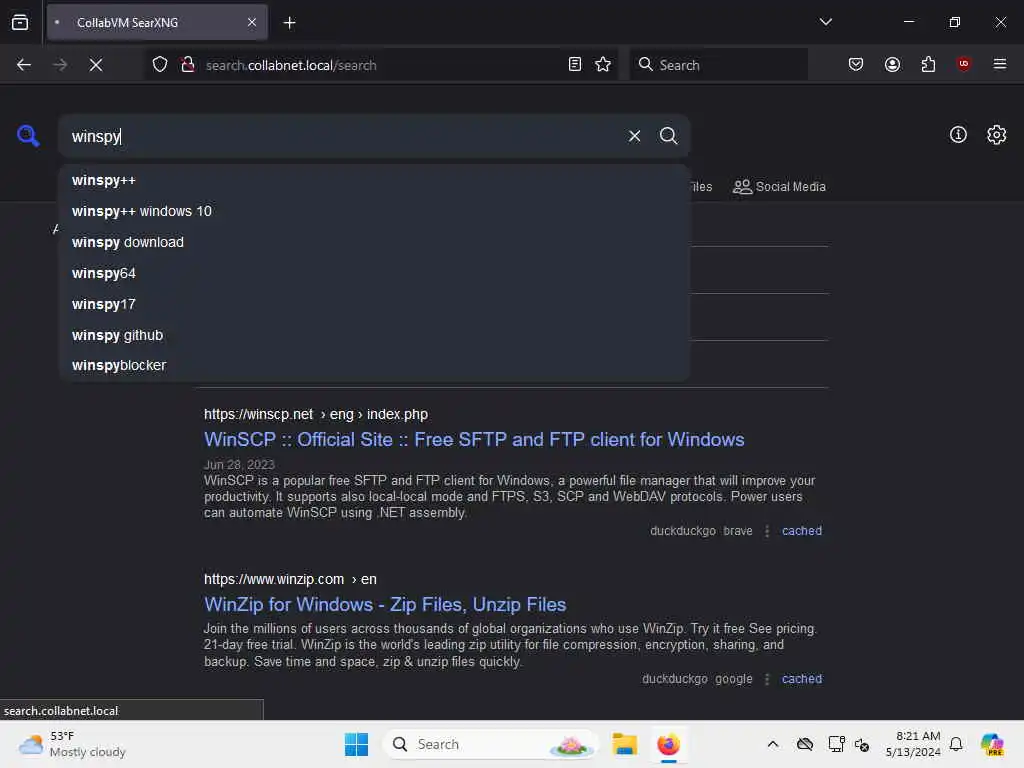Open Windows Start menu

[357, 744]
